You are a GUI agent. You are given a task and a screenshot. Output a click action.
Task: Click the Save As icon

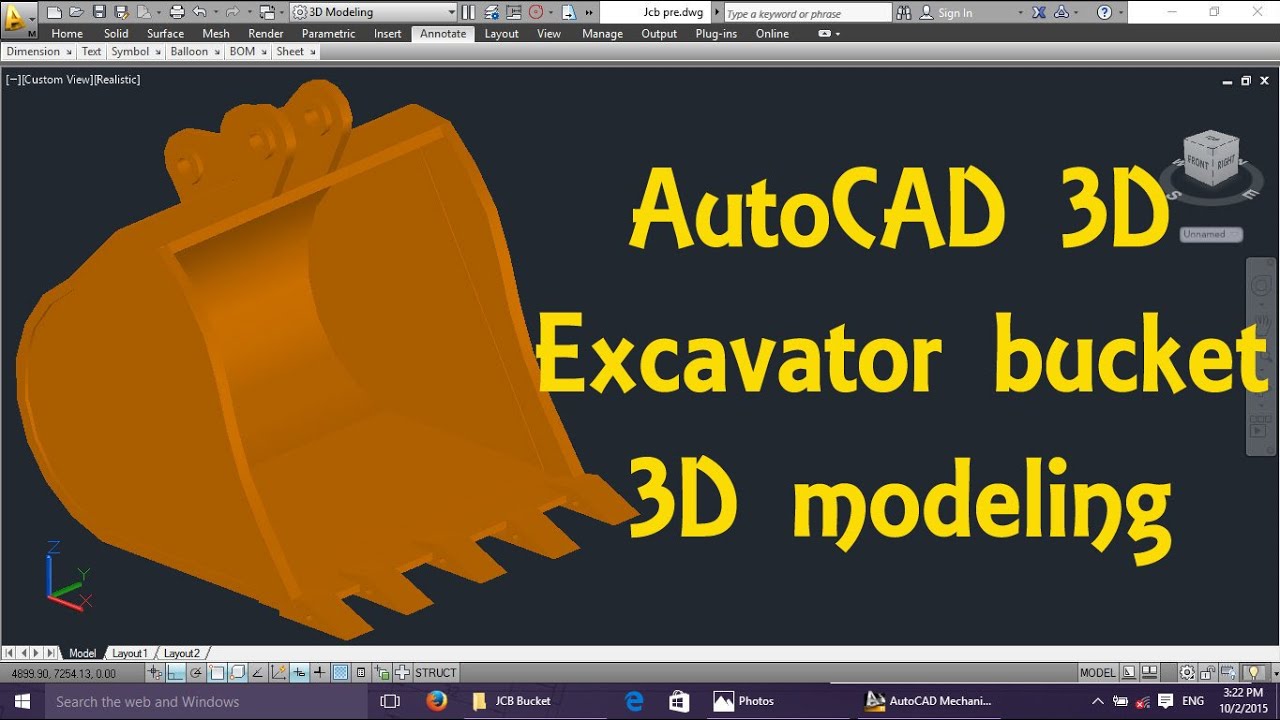pos(121,12)
